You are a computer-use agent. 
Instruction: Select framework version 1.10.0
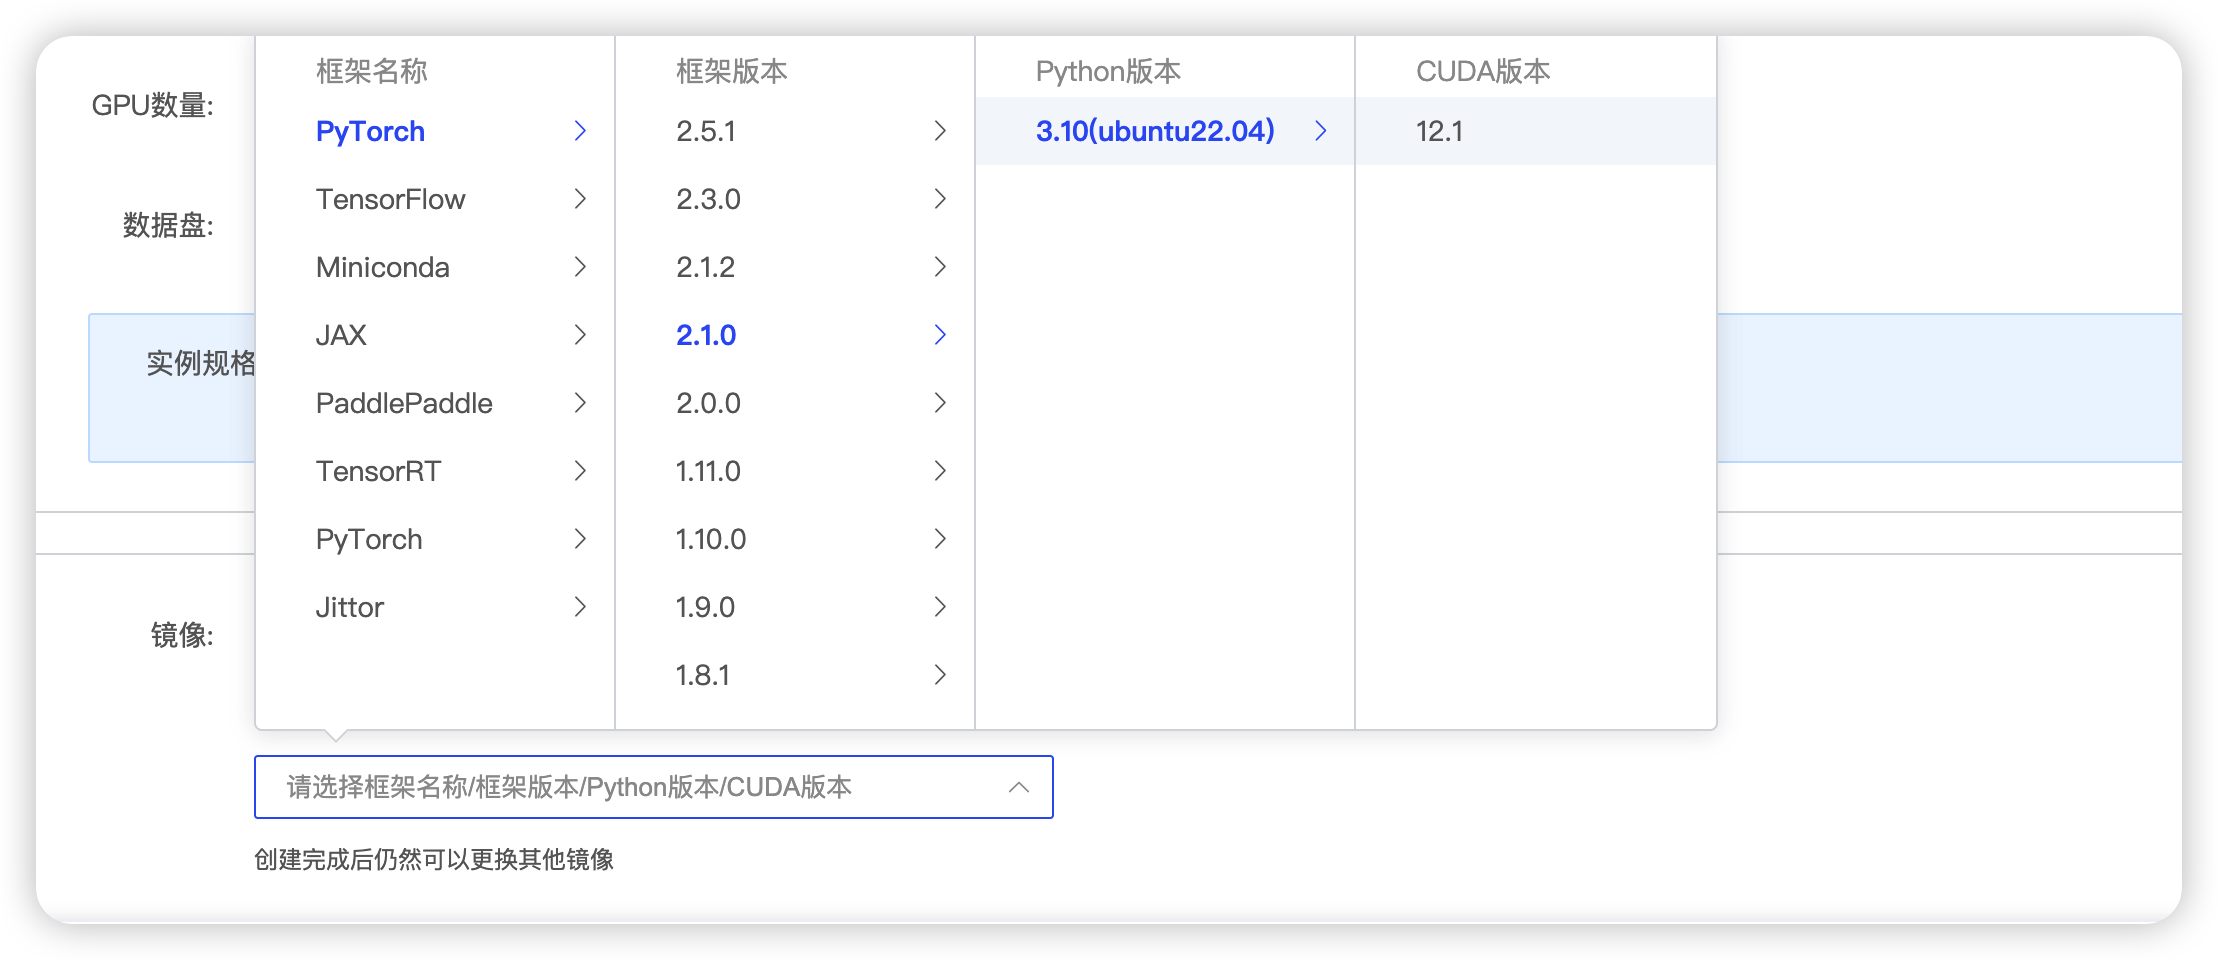[x=710, y=539]
